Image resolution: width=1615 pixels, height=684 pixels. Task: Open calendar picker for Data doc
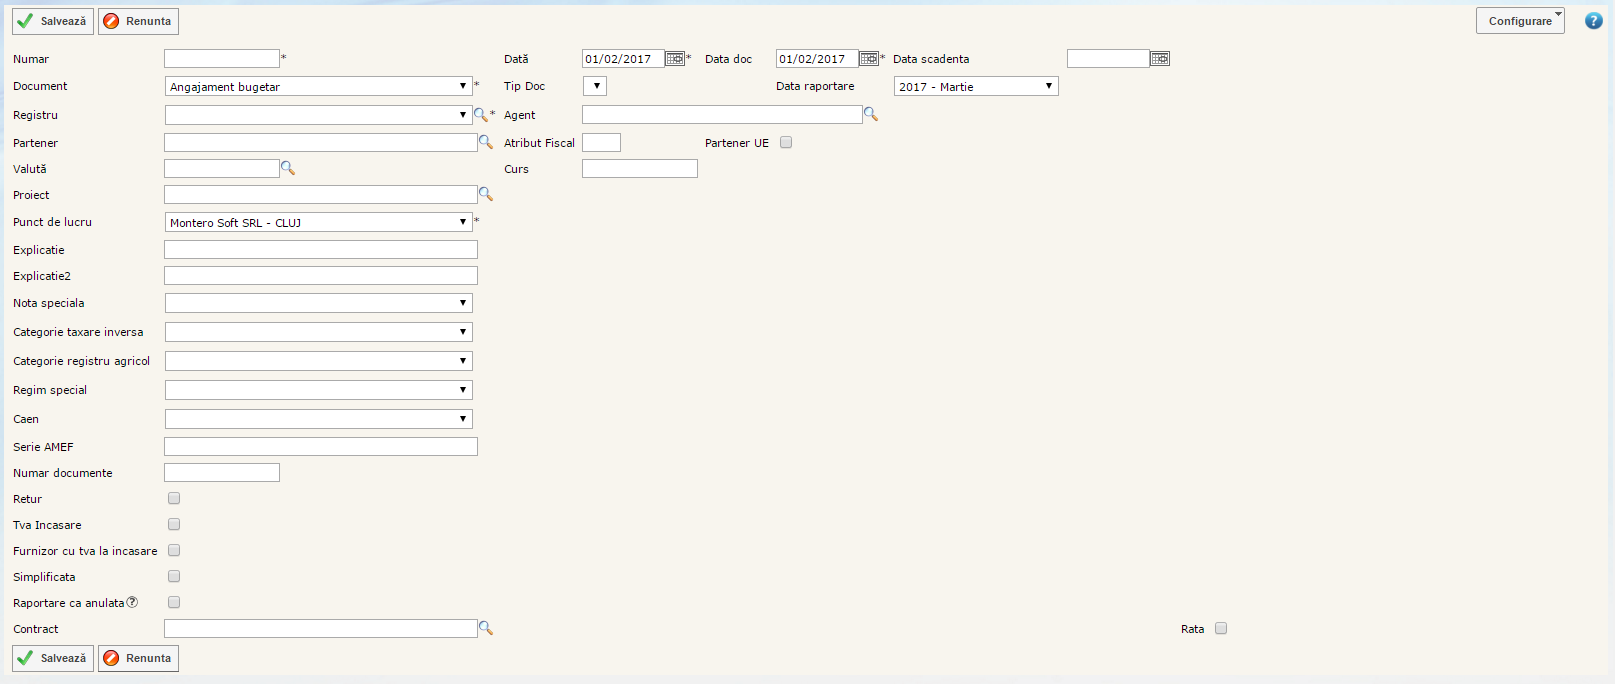pyautogui.click(x=869, y=59)
